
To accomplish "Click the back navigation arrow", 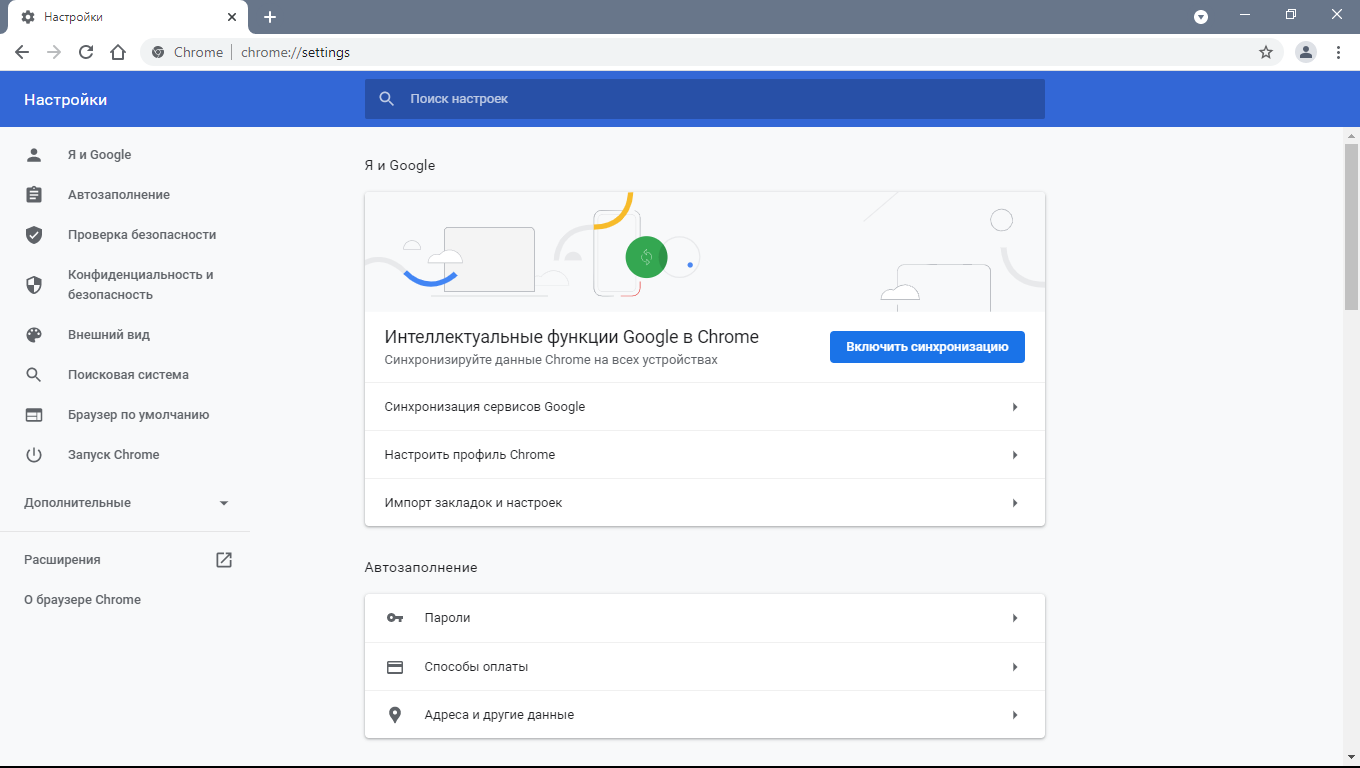I will [22, 52].
